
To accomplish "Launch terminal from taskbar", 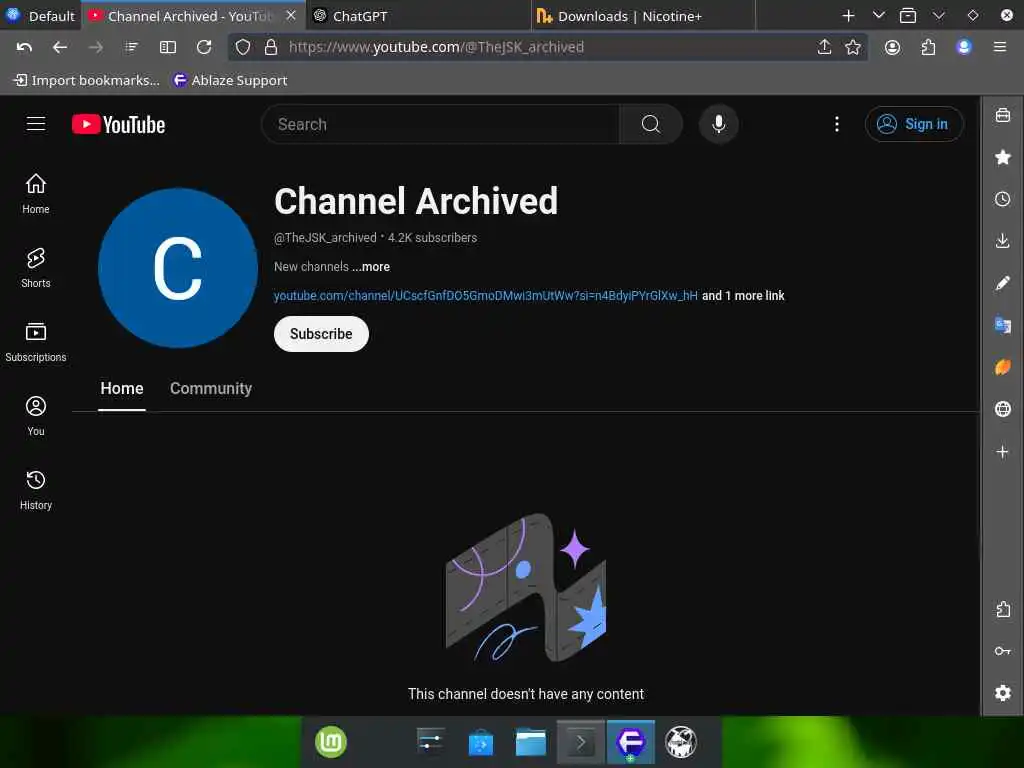I will (x=581, y=742).
